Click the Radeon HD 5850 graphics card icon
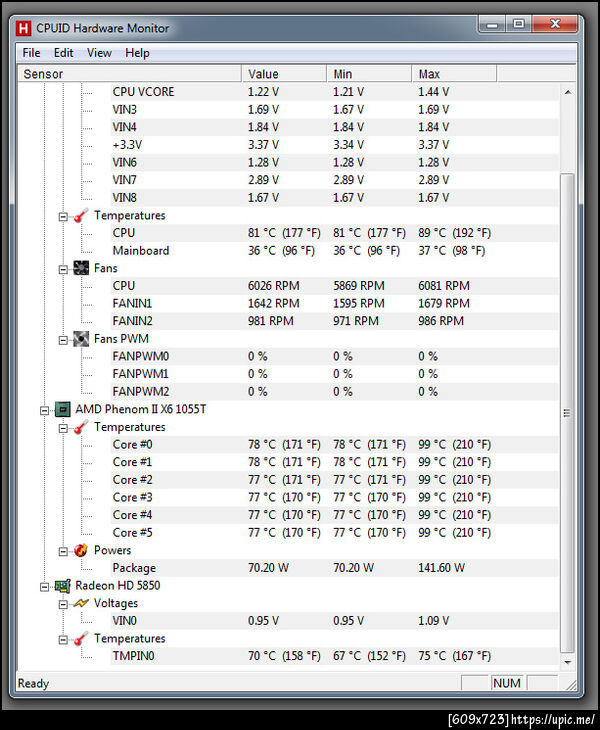 click(x=62, y=586)
